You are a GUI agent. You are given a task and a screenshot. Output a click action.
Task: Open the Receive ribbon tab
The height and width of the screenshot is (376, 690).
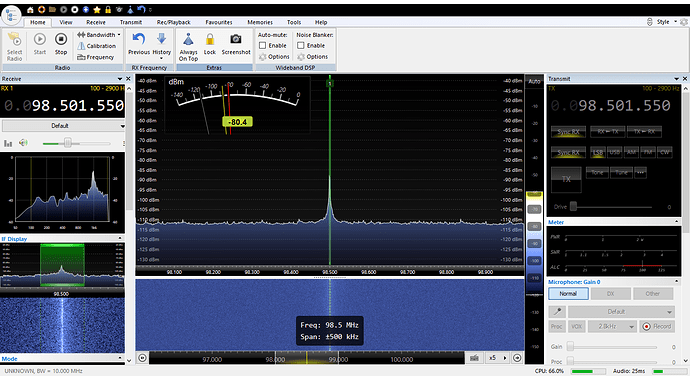pos(95,22)
